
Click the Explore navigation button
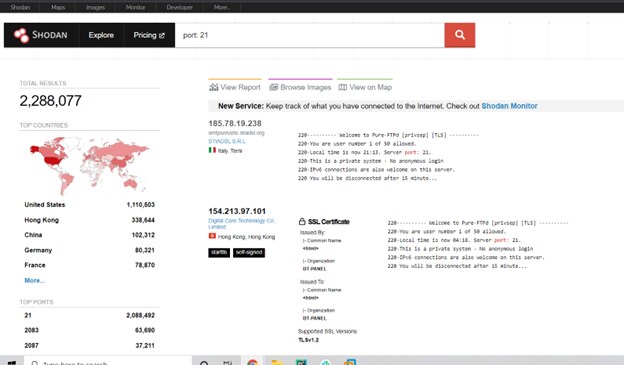(101, 35)
